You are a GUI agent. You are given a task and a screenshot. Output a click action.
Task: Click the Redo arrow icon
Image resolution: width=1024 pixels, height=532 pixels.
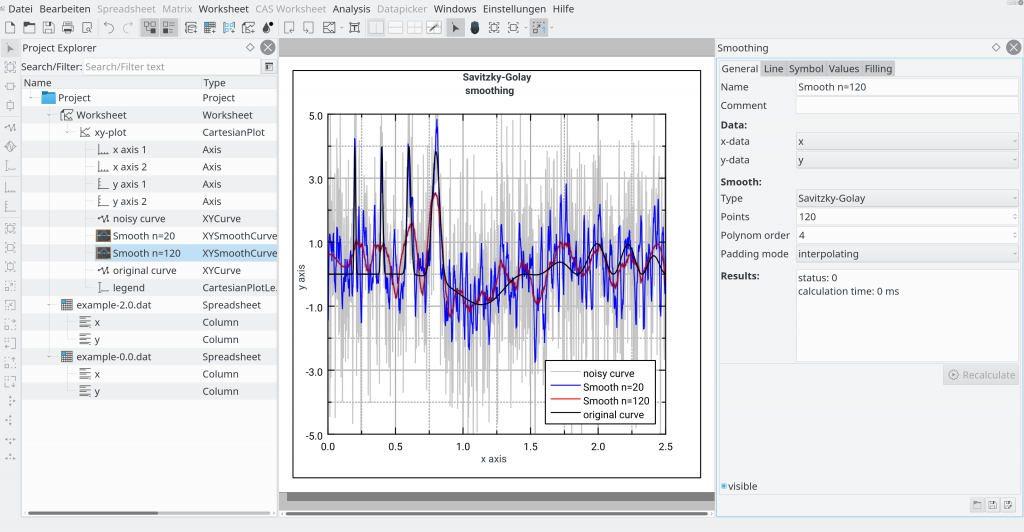tap(128, 27)
